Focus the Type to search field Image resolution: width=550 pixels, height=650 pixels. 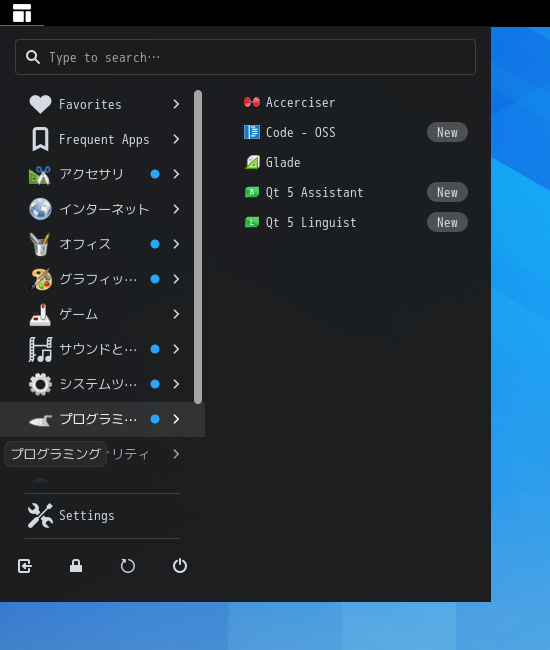(245, 57)
